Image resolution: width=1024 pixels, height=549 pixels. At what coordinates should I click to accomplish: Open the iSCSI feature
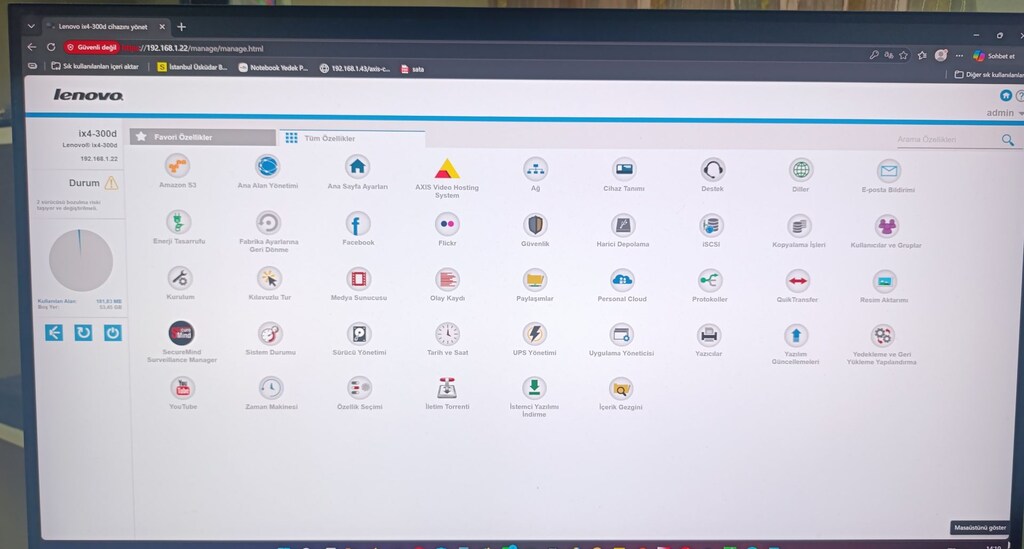pos(711,226)
